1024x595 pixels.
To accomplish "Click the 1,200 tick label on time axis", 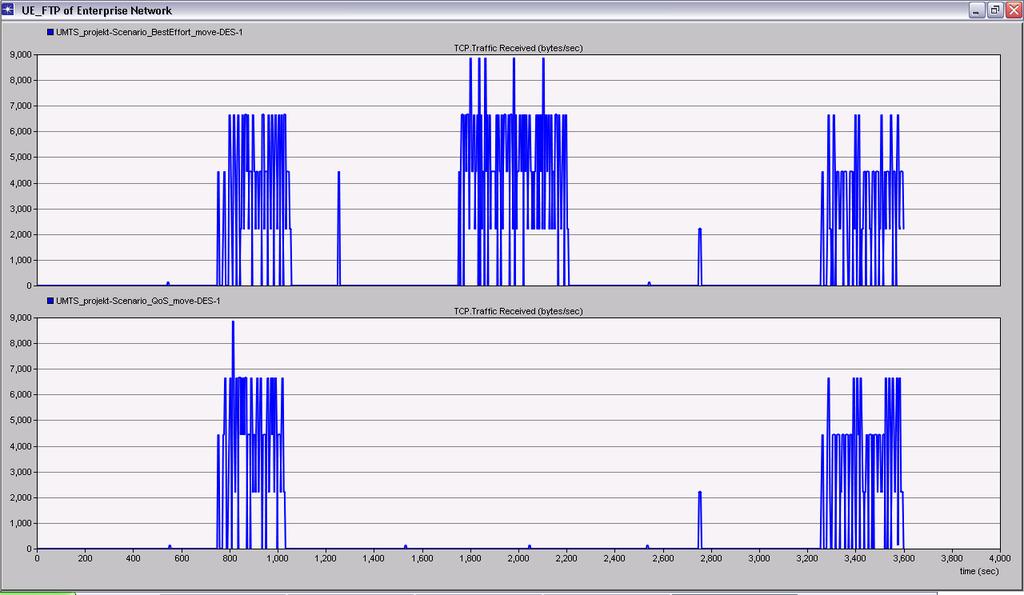I will 325,558.
